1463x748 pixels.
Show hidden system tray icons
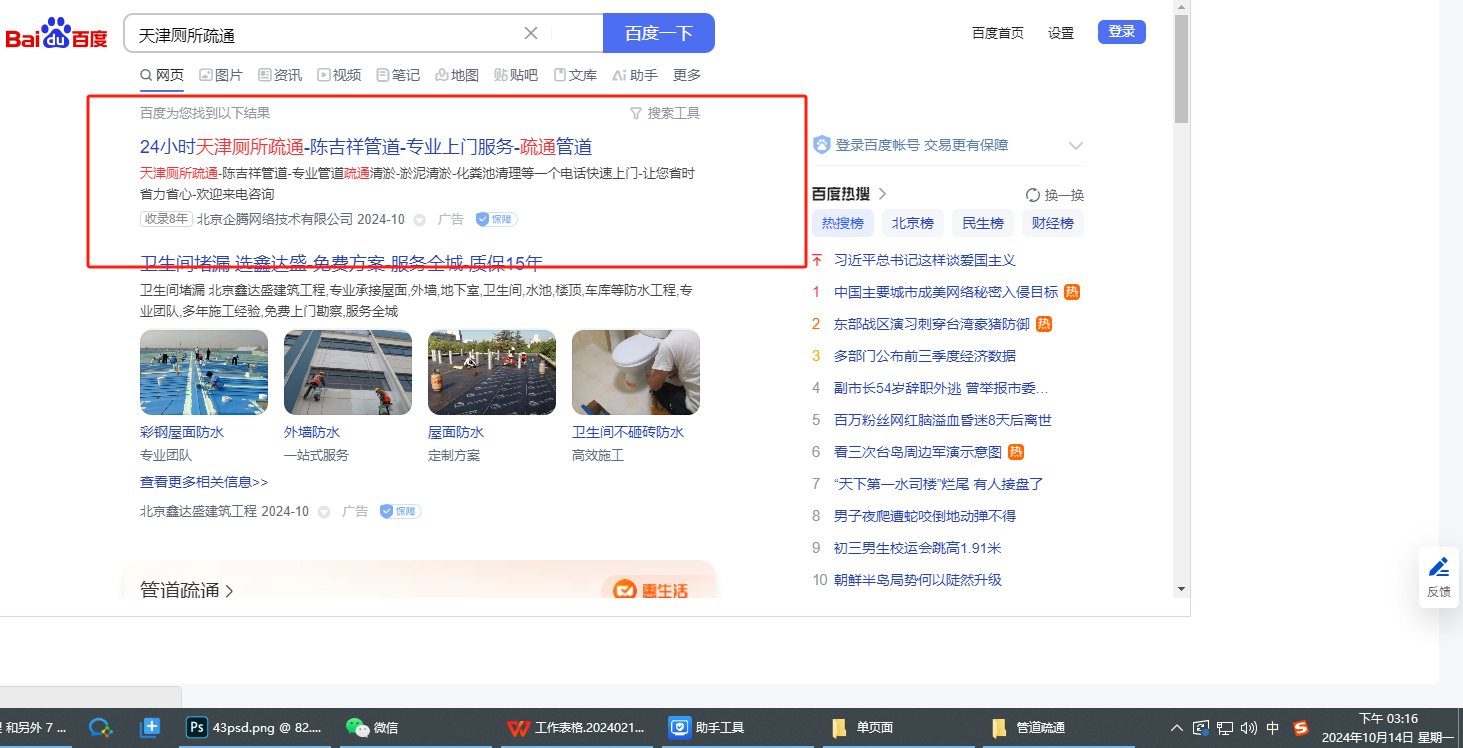click(x=1177, y=728)
